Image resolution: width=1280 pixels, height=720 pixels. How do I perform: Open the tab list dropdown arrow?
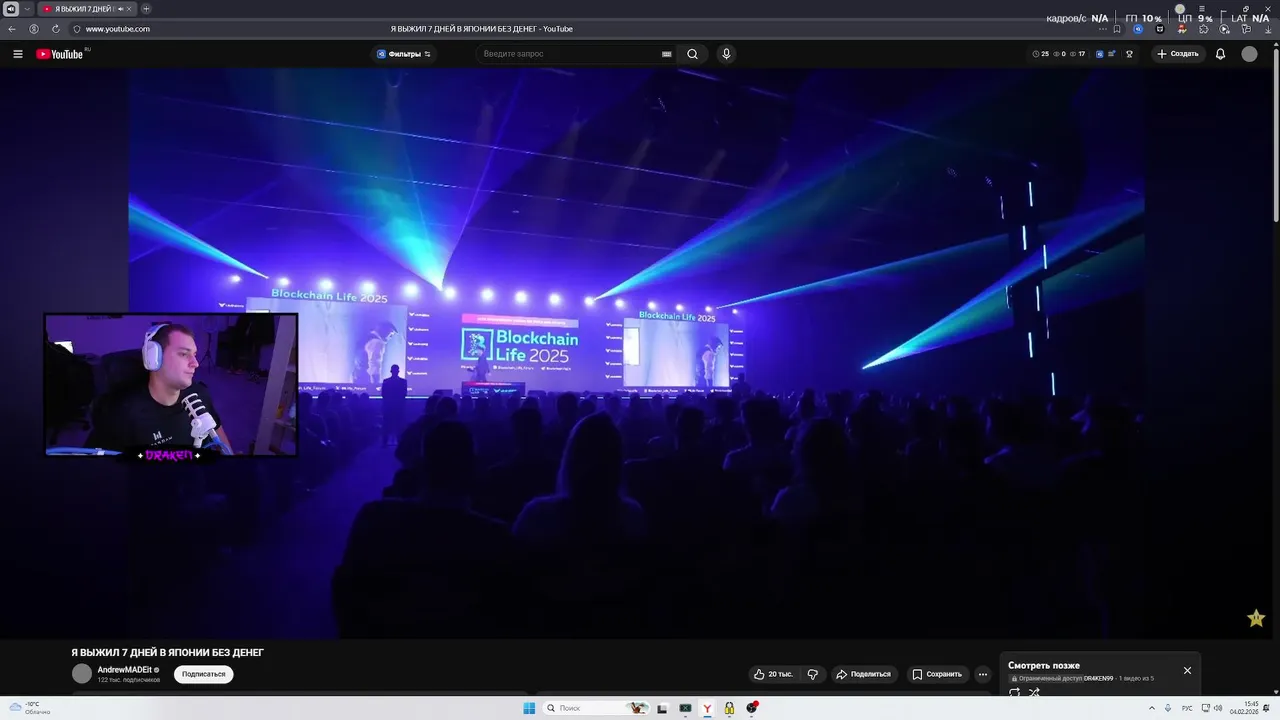[x=27, y=9]
